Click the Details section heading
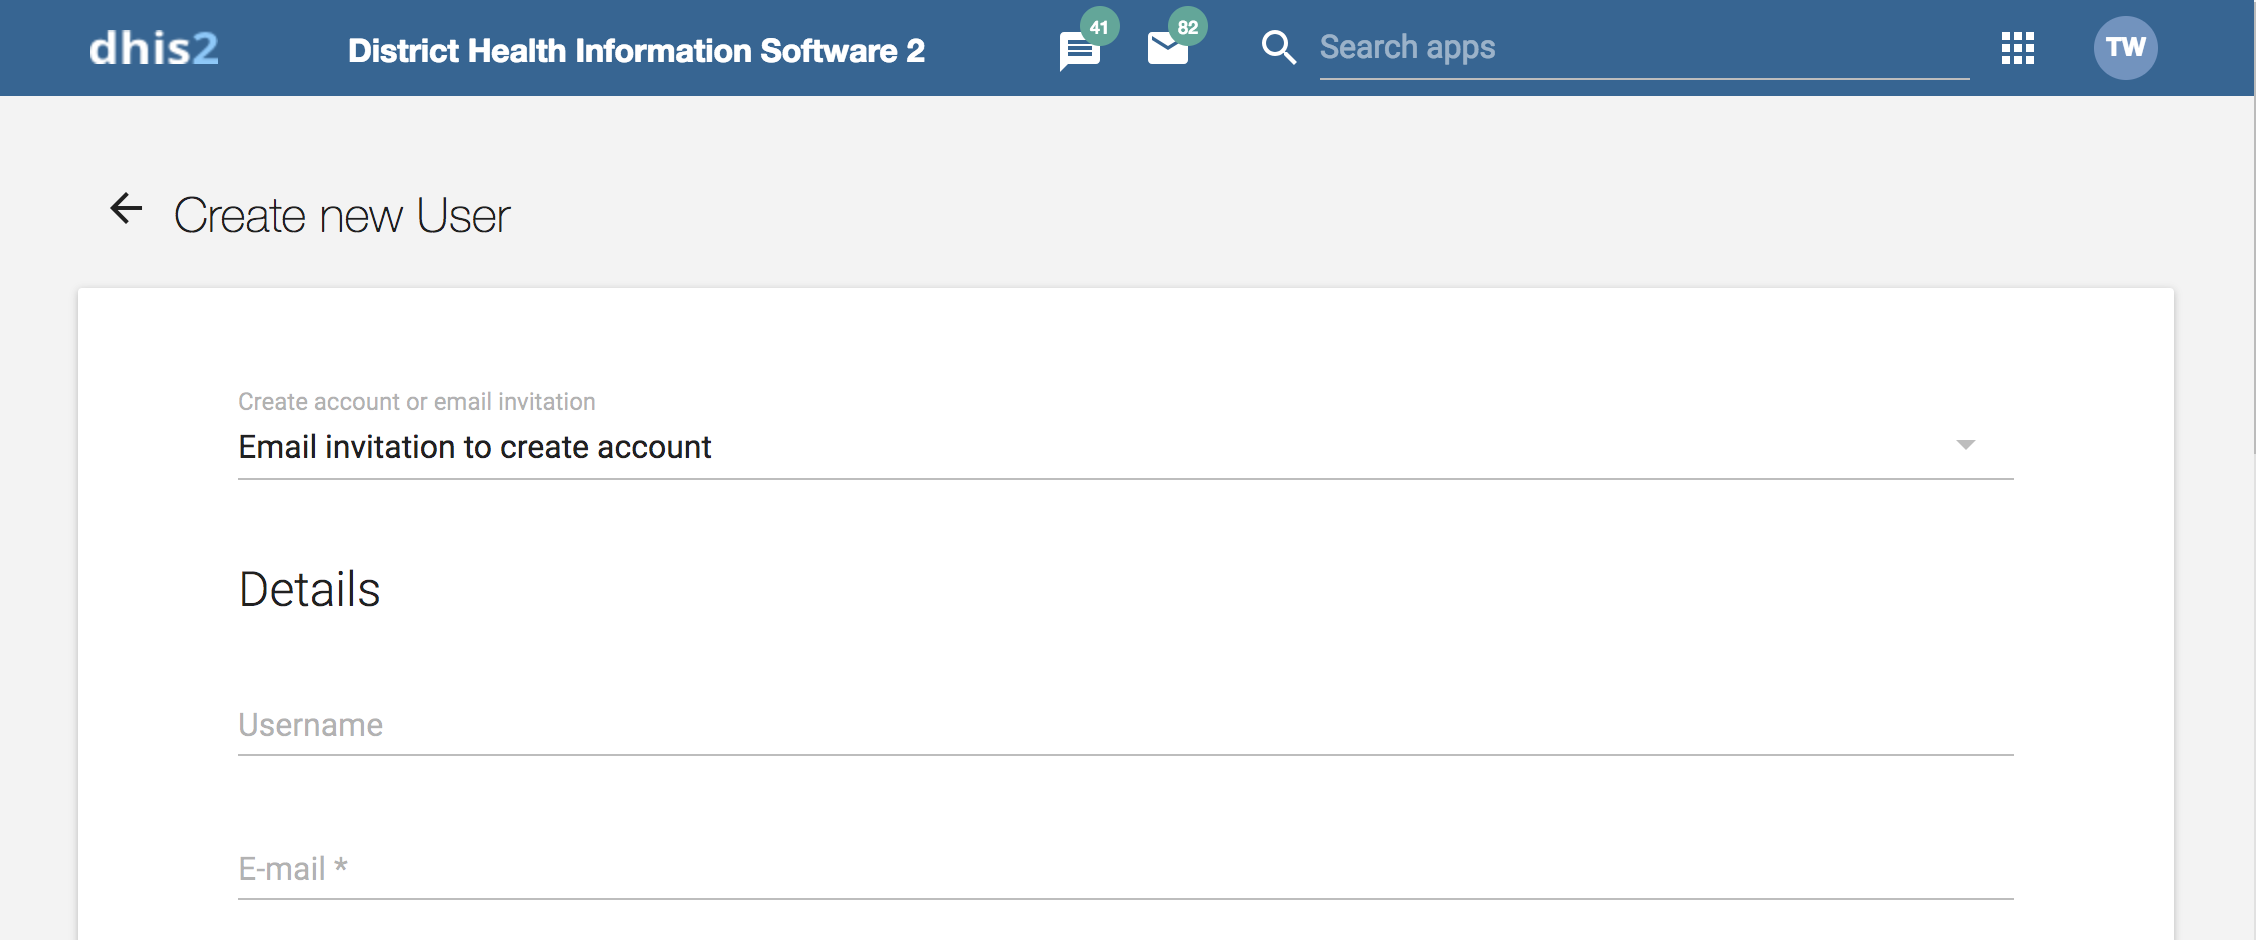This screenshot has height=940, width=2256. tap(309, 589)
